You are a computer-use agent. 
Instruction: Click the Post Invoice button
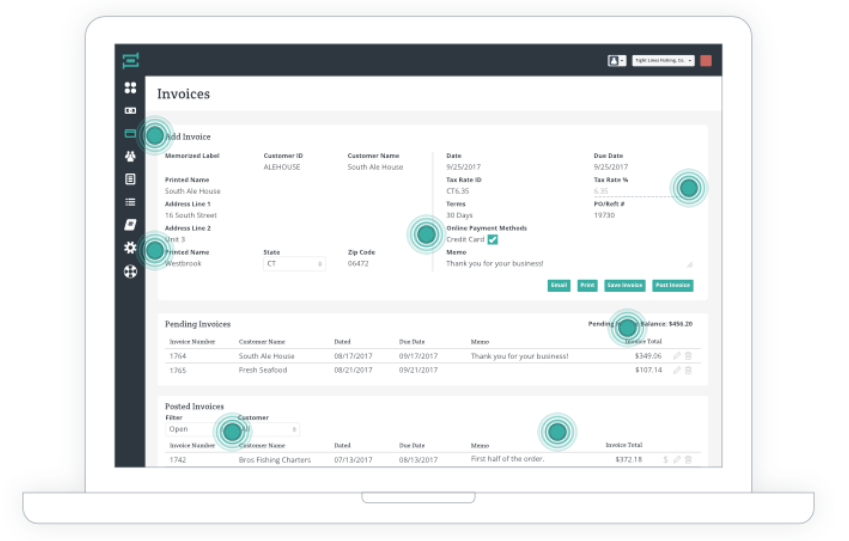[673, 286]
